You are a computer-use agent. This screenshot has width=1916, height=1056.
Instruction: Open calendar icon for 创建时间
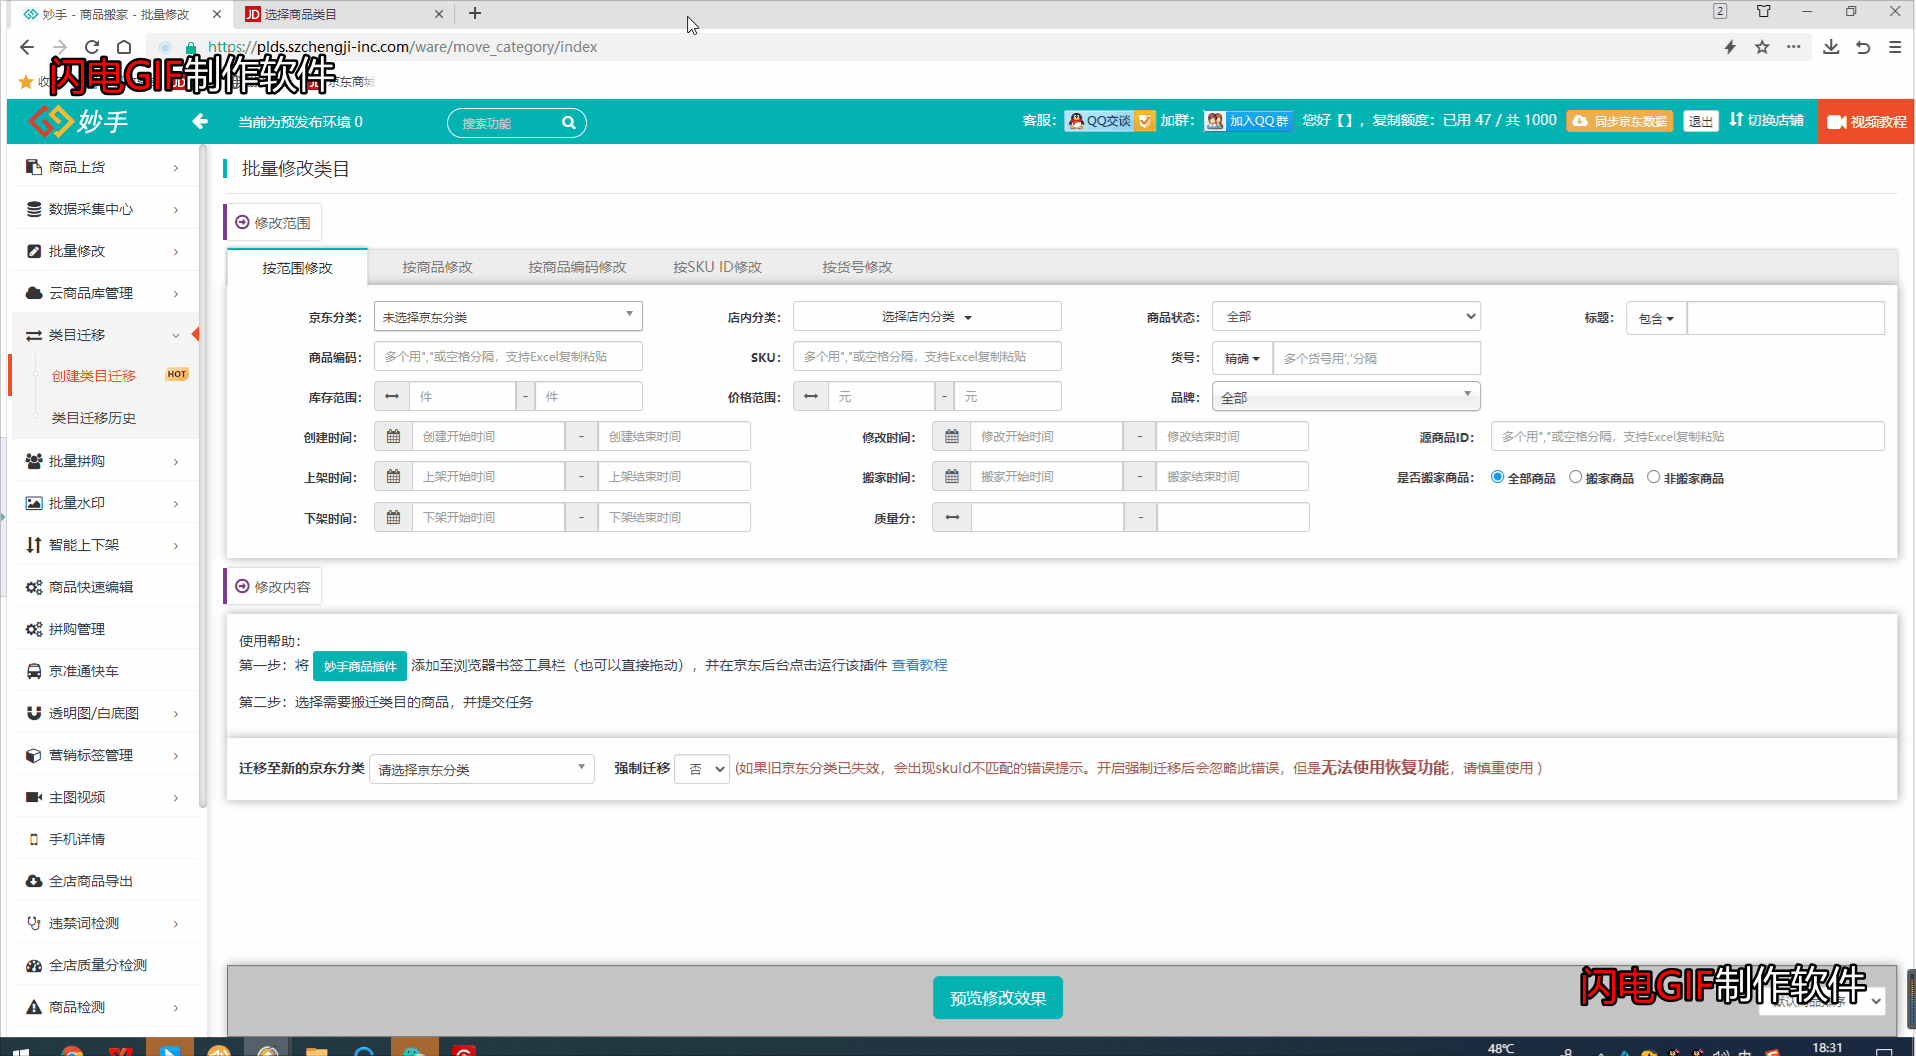coord(393,437)
